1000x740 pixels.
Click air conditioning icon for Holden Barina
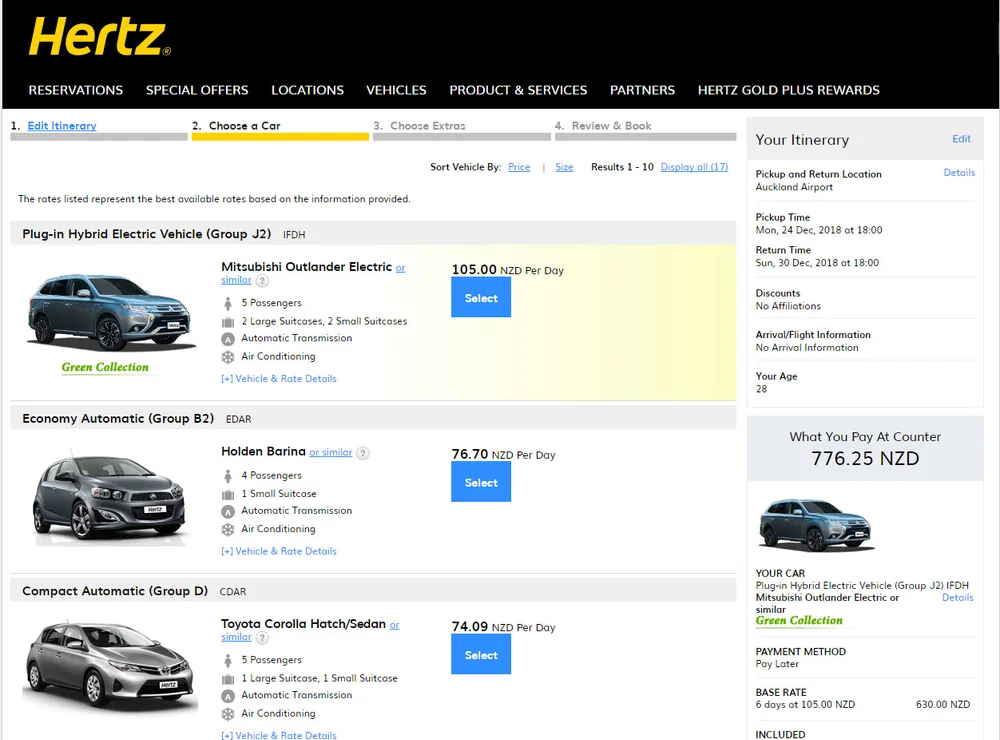pyautogui.click(x=228, y=529)
